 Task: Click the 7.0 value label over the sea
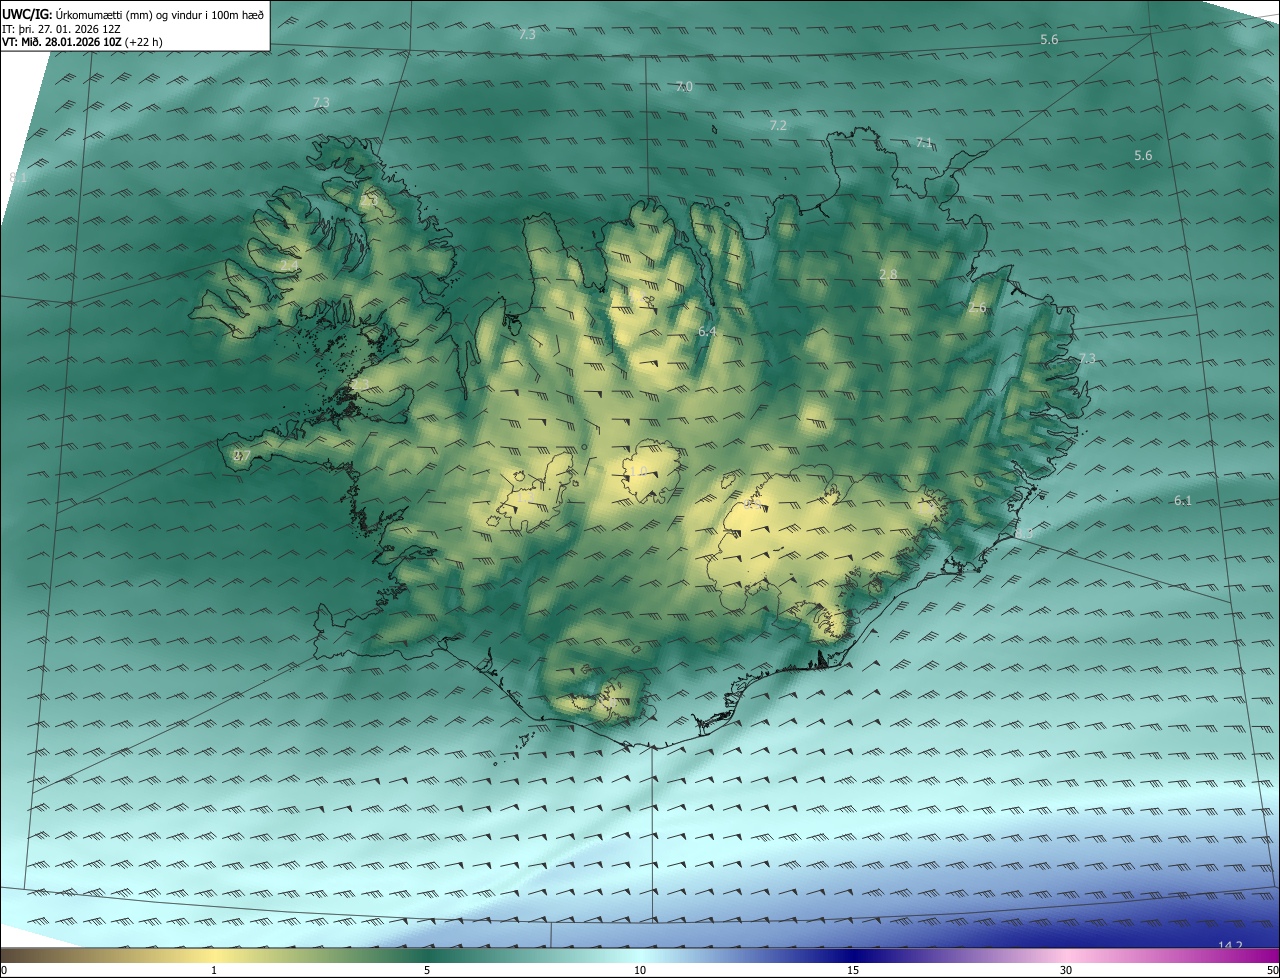[684, 87]
